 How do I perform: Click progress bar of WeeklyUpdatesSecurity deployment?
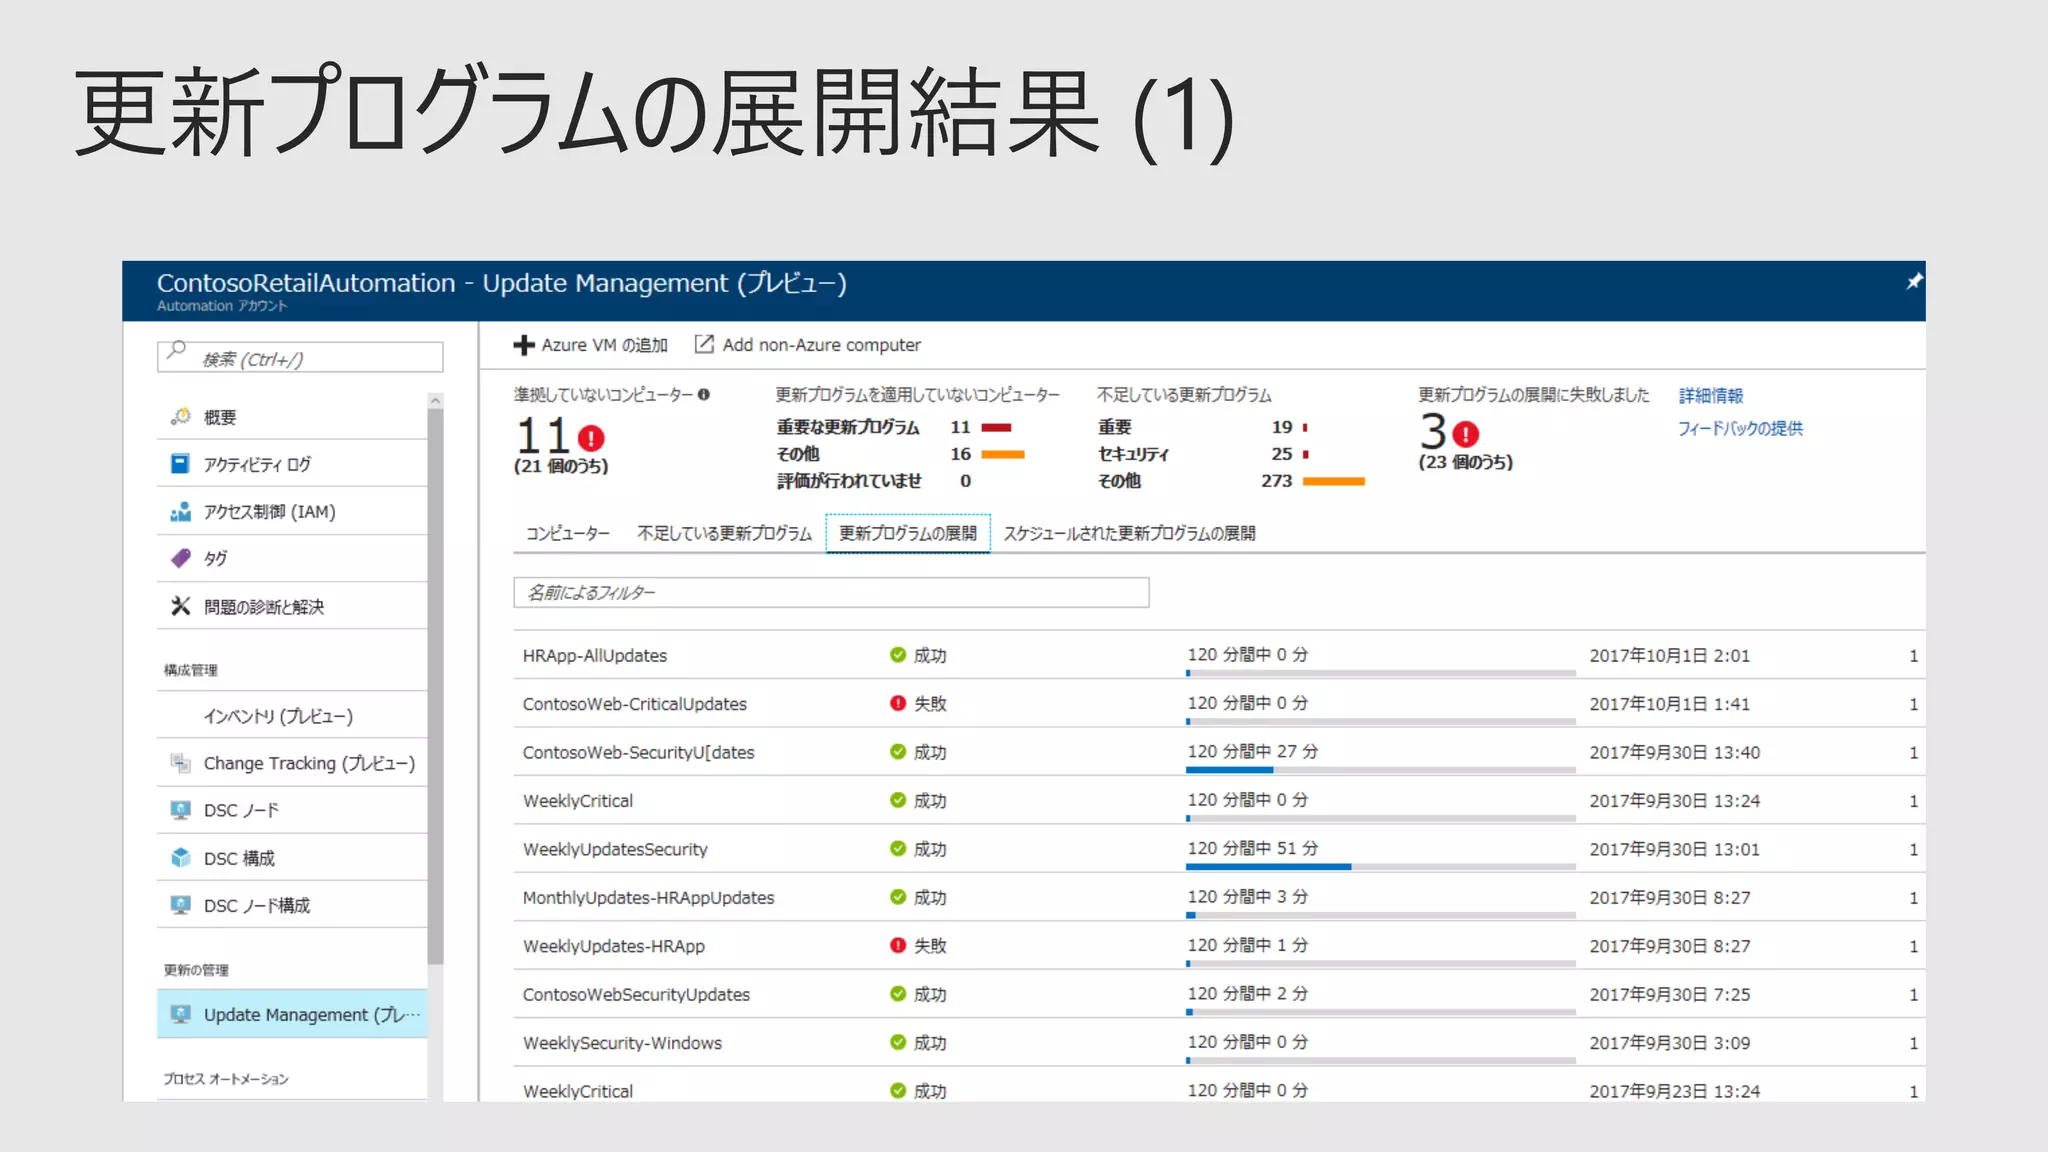point(1380,867)
